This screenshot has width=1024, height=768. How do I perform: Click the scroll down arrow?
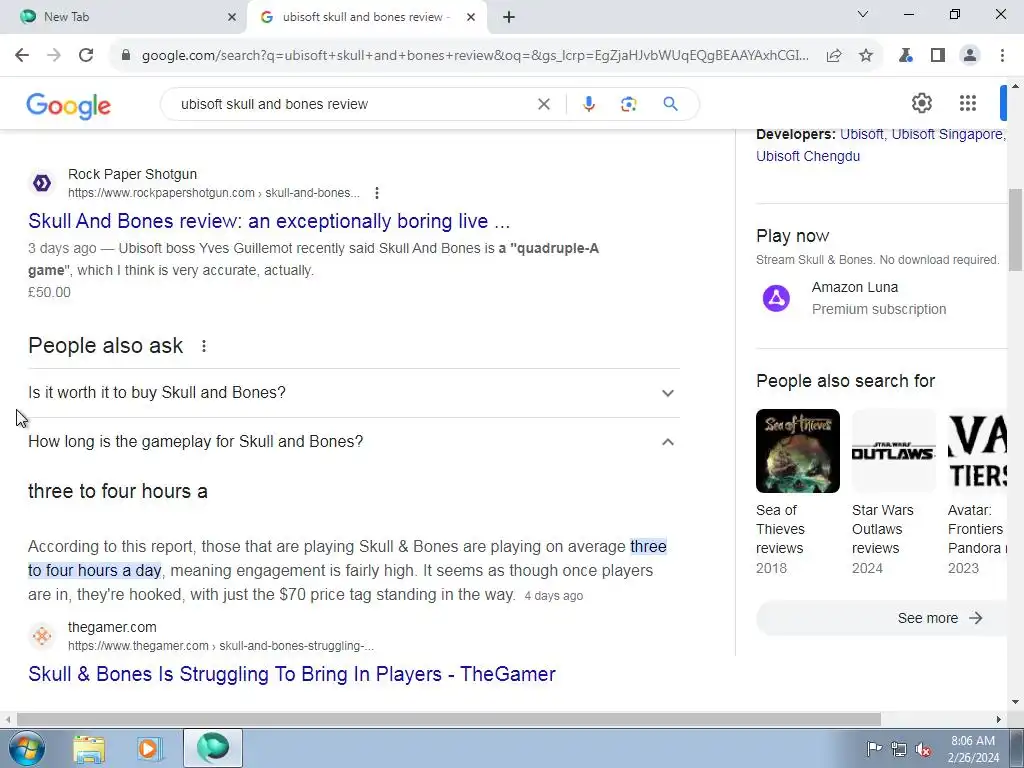1015,703
